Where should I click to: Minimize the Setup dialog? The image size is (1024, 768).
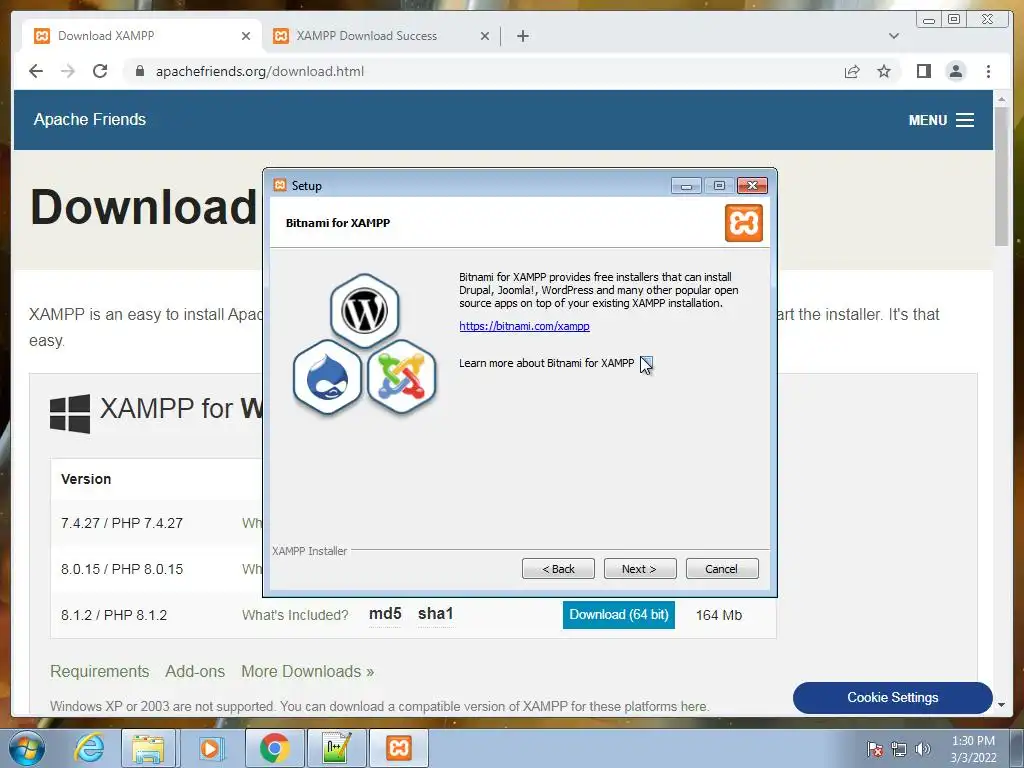point(686,186)
